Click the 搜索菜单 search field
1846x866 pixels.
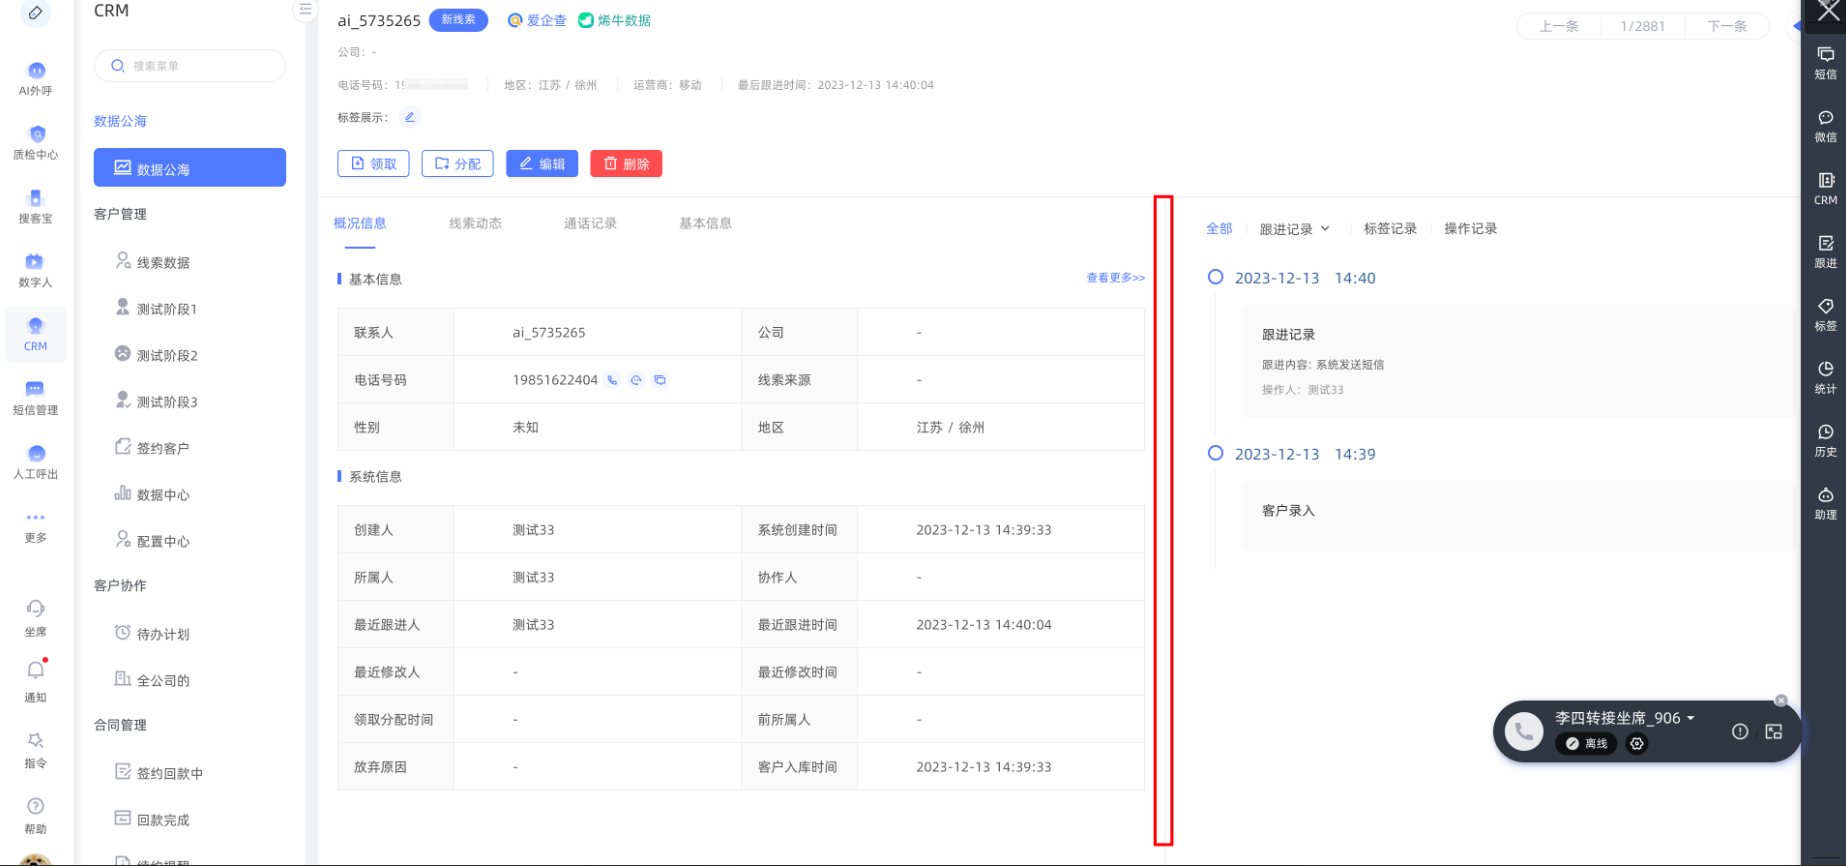pos(190,66)
